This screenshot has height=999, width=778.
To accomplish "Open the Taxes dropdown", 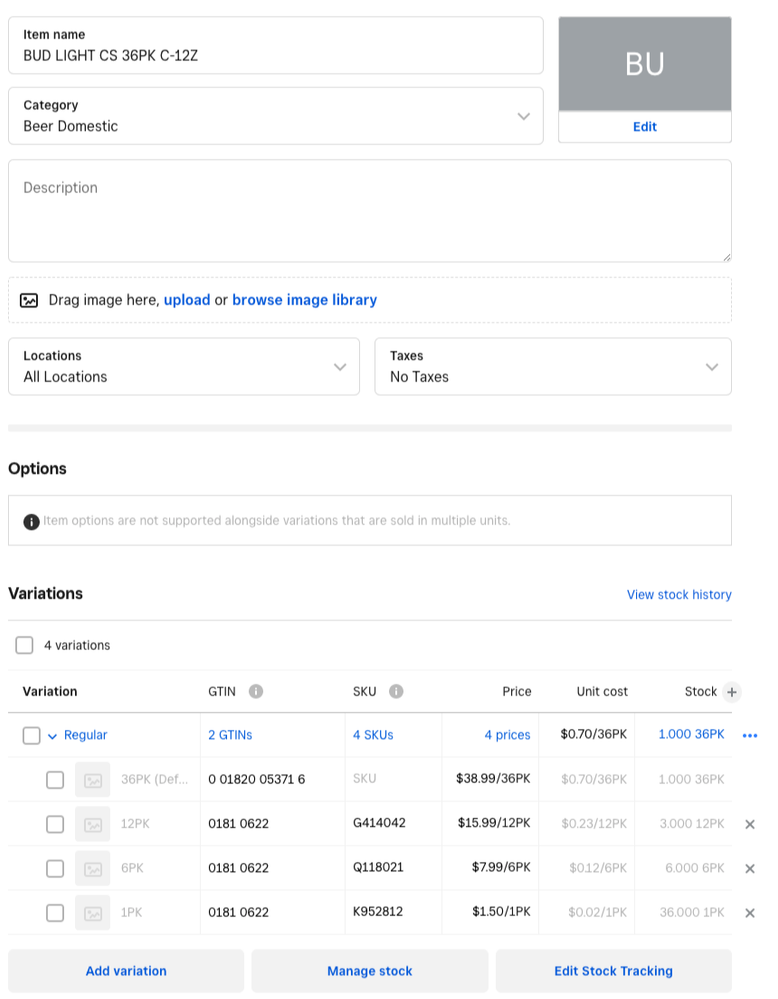I will coord(553,366).
